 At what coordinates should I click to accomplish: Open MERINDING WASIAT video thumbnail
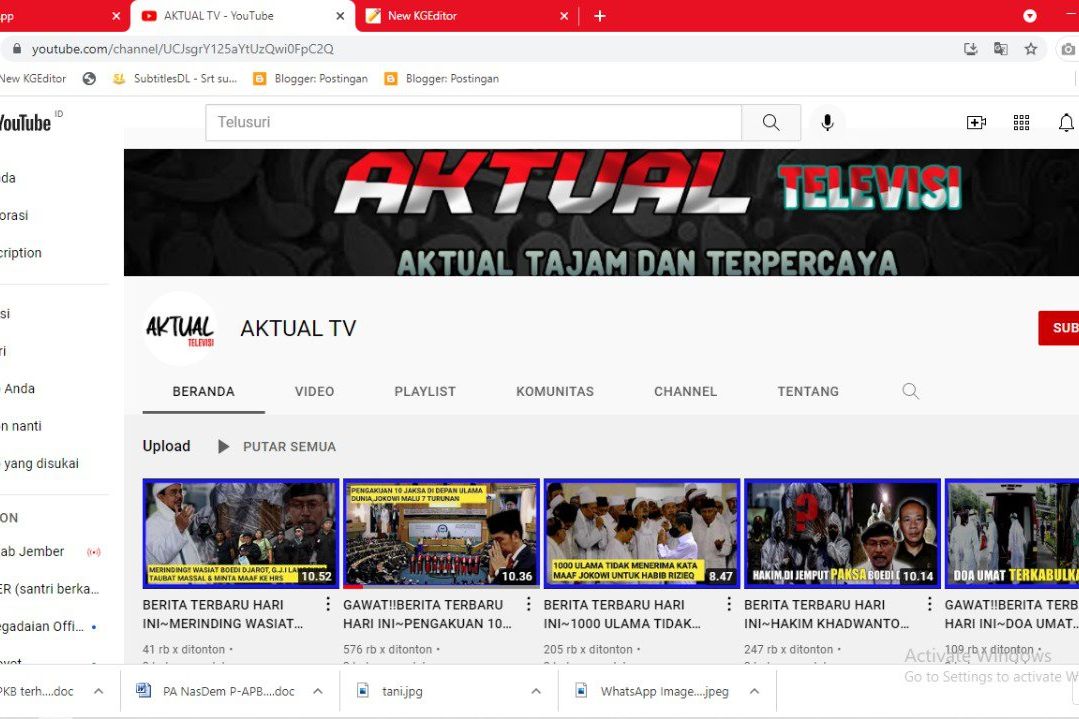tap(241, 534)
